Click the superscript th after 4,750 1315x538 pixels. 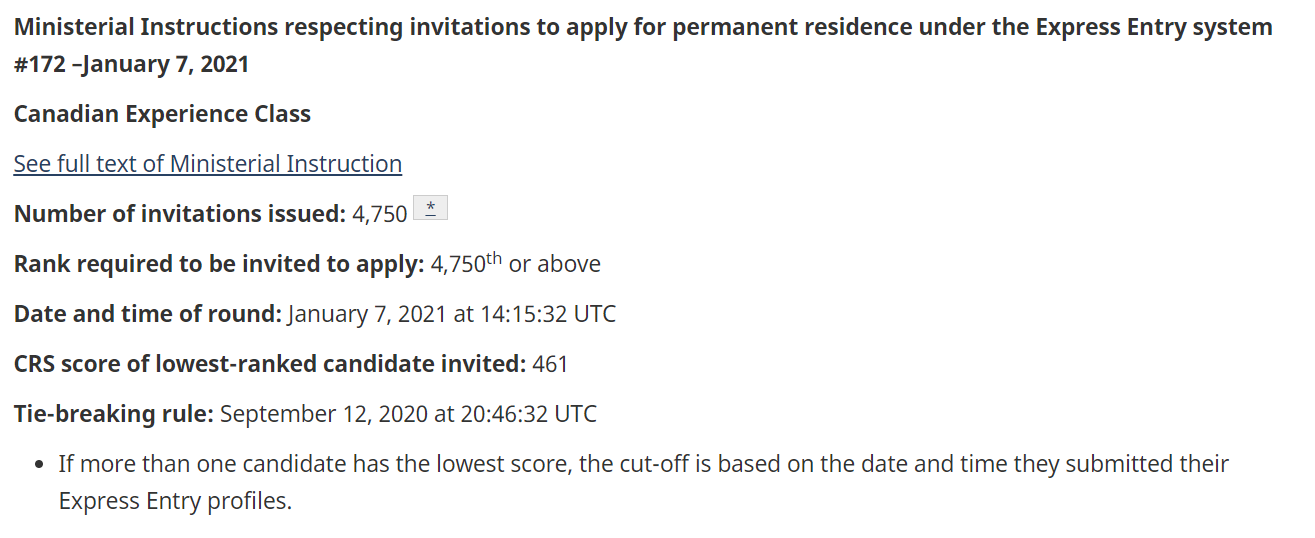(x=493, y=259)
